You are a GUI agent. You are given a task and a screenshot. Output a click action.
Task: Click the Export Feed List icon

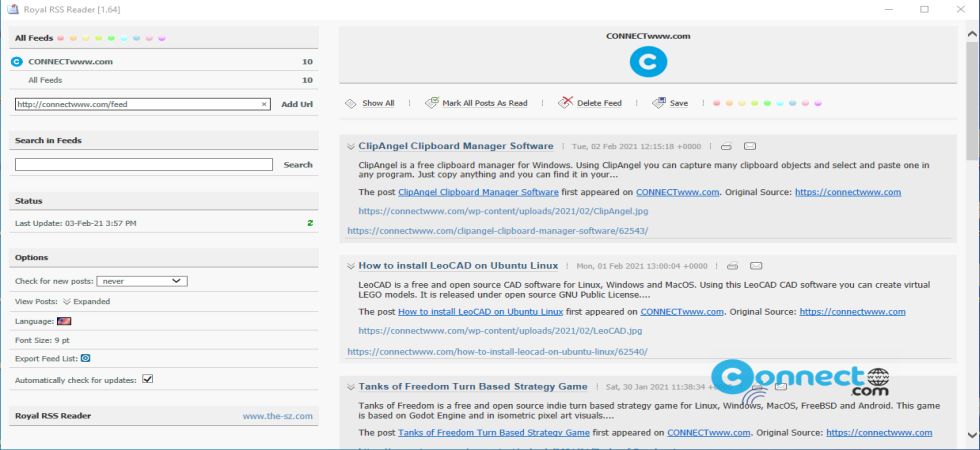86,359
